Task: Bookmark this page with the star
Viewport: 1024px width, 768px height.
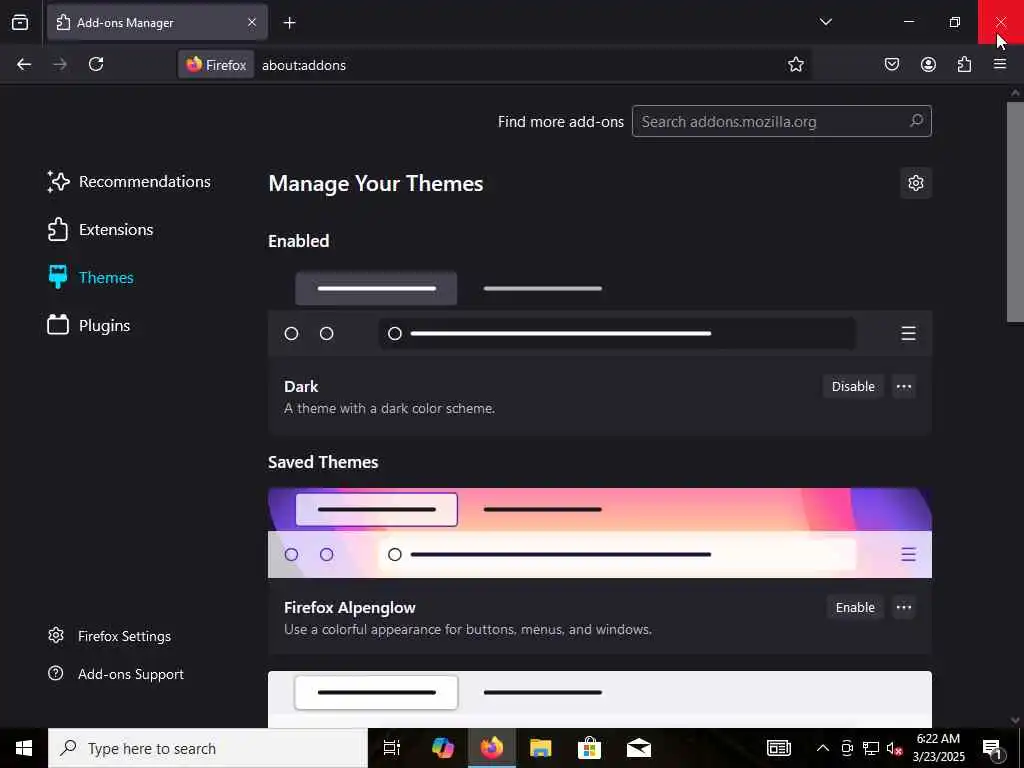Action: pyautogui.click(x=795, y=64)
